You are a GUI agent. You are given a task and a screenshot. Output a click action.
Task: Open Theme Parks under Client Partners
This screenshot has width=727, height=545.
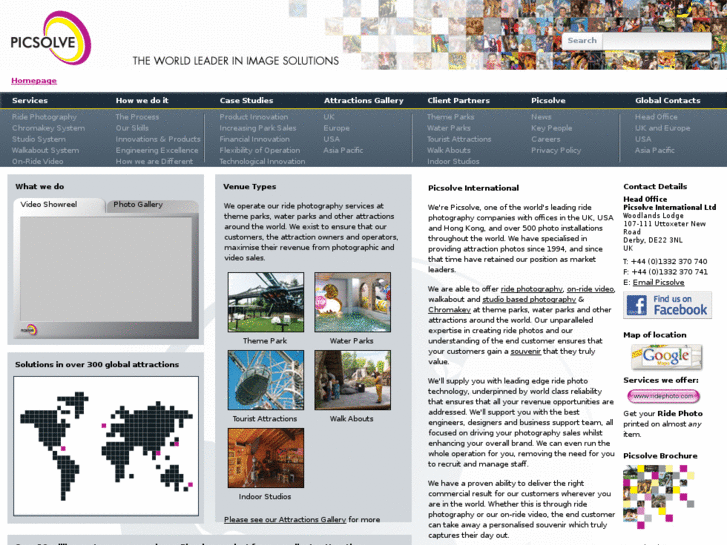coord(451,117)
